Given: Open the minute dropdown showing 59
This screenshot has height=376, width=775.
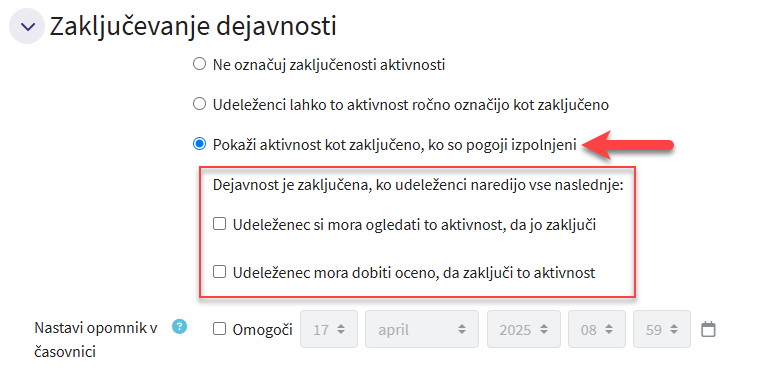Looking at the screenshot, I should [x=662, y=329].
